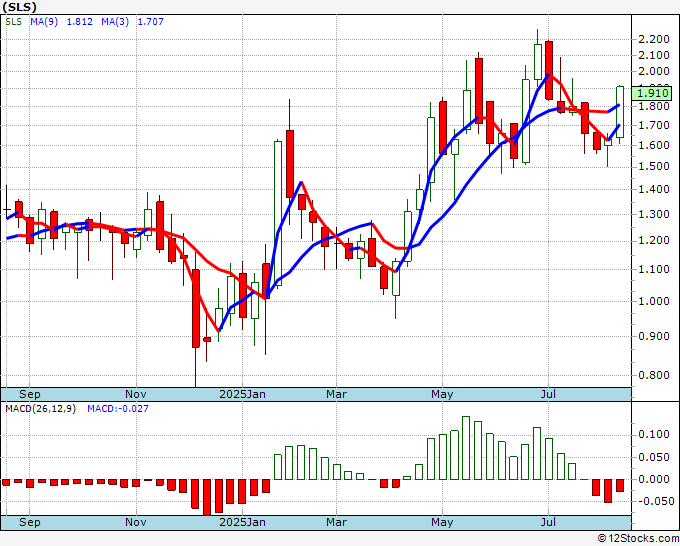Viewport: 680px width, 546px height.
Task: Click the 2.200 price axis label
Action: [x=654, y=39]
